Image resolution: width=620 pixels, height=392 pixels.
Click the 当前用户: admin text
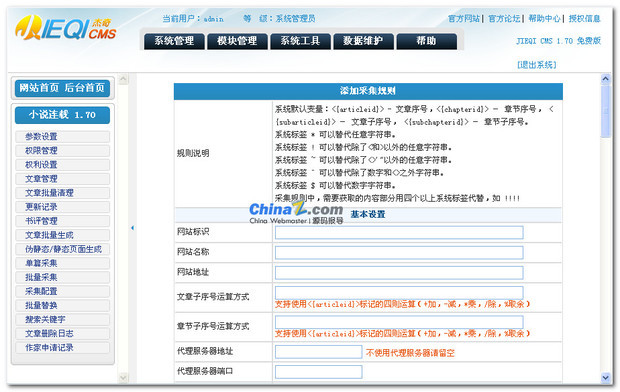[193, 19]
